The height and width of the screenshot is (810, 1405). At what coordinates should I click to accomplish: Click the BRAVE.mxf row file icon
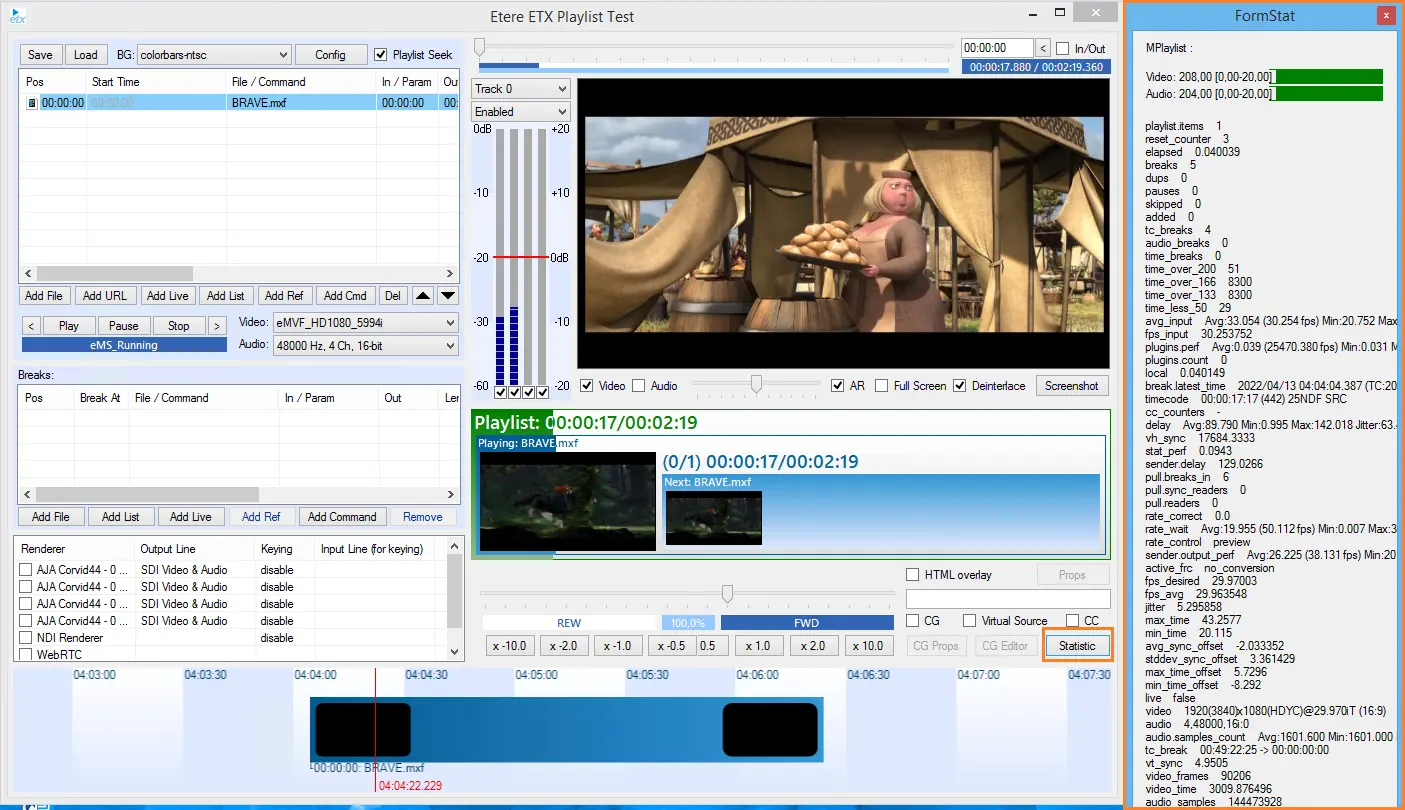click(31, 103)
